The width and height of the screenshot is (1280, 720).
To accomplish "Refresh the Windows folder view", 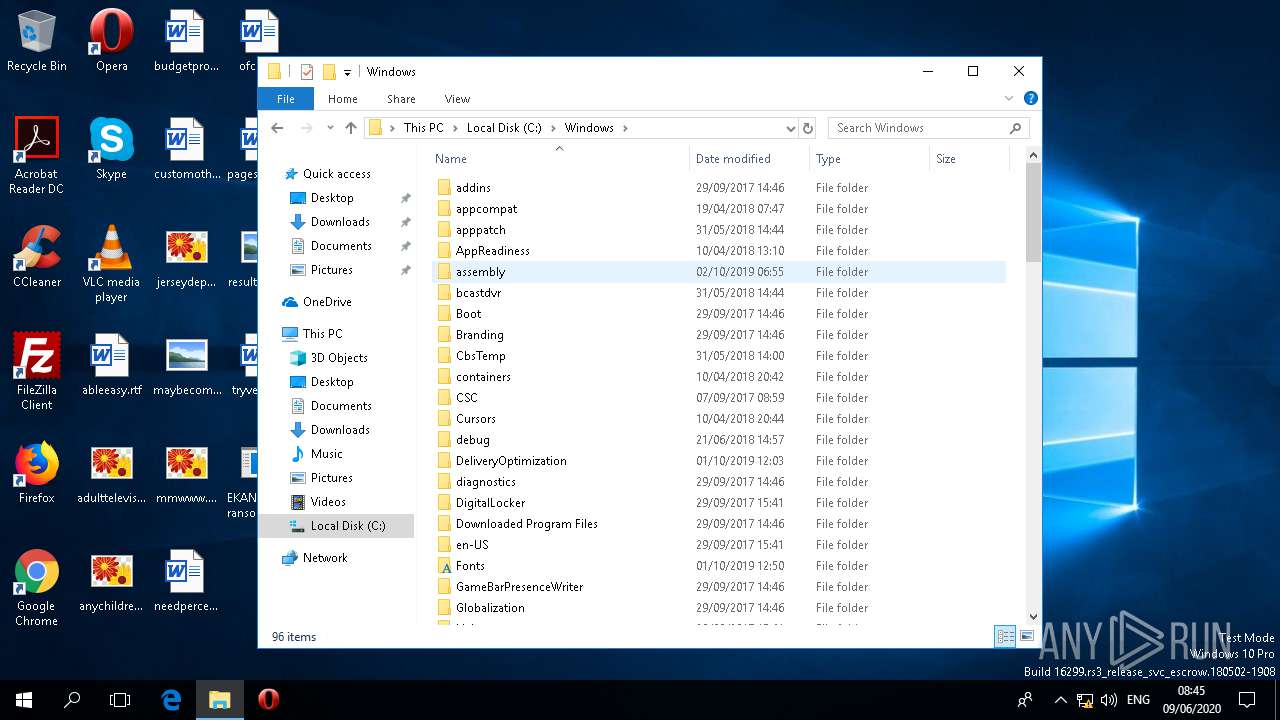I will click(x=808, y=128).
